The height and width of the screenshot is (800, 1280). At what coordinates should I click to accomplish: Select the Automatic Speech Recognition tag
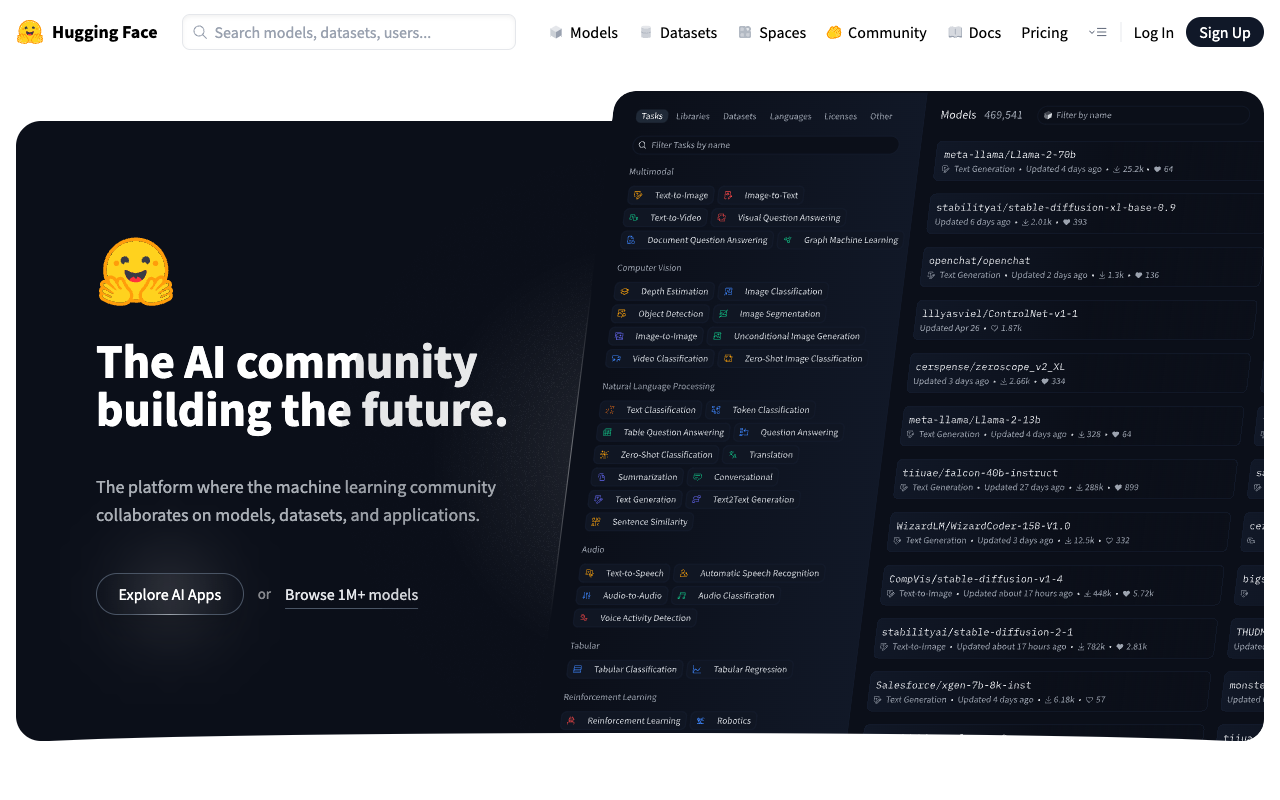click(x=749, y=573)
